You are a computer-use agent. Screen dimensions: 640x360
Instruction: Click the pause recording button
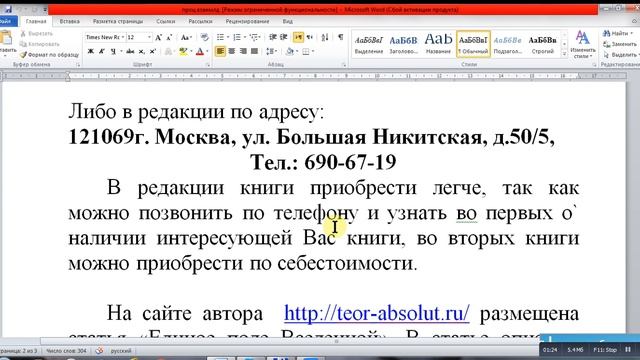[628, 349]
